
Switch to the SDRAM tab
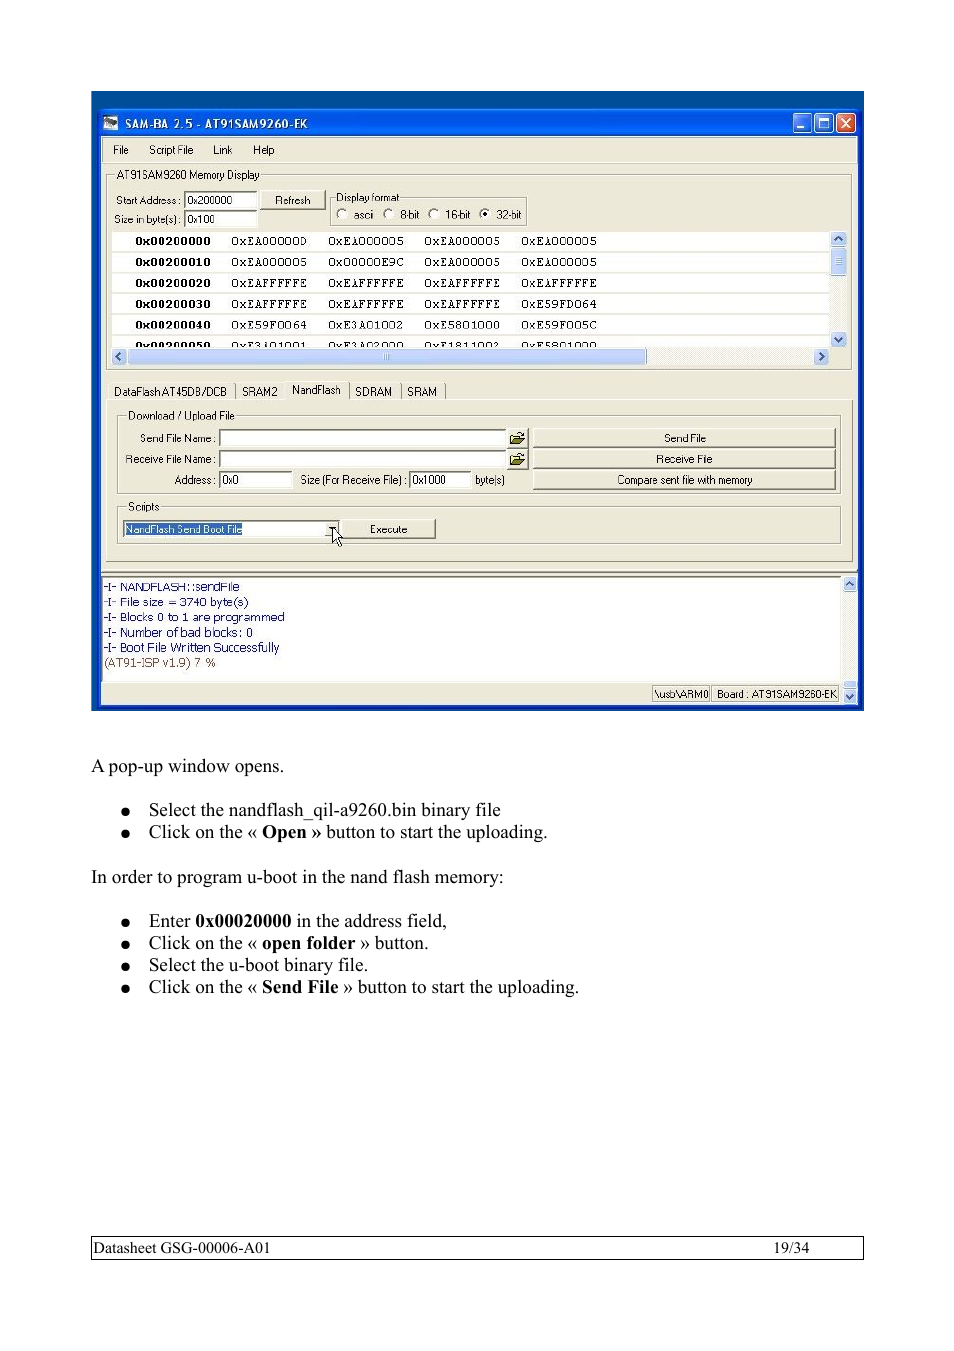coord(373,392)
